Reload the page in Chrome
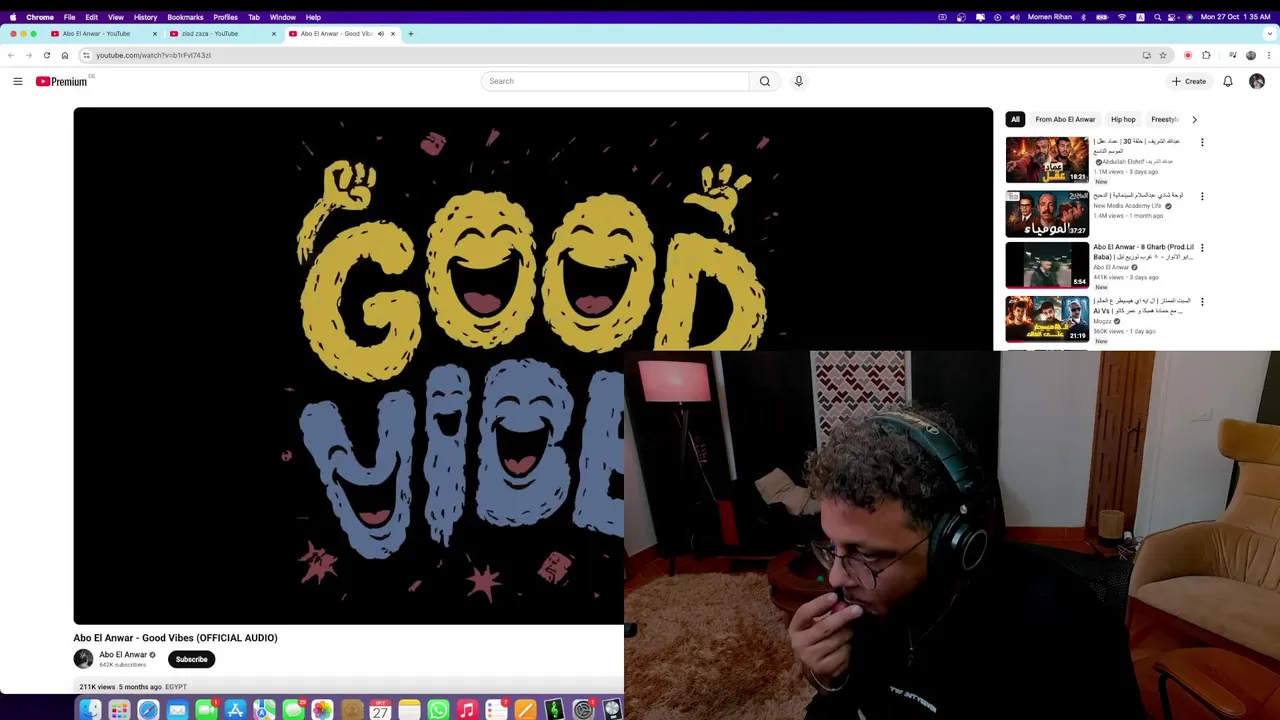This screenshot has width=1280, height=720. pyautogui.click(x=47, y=55)
